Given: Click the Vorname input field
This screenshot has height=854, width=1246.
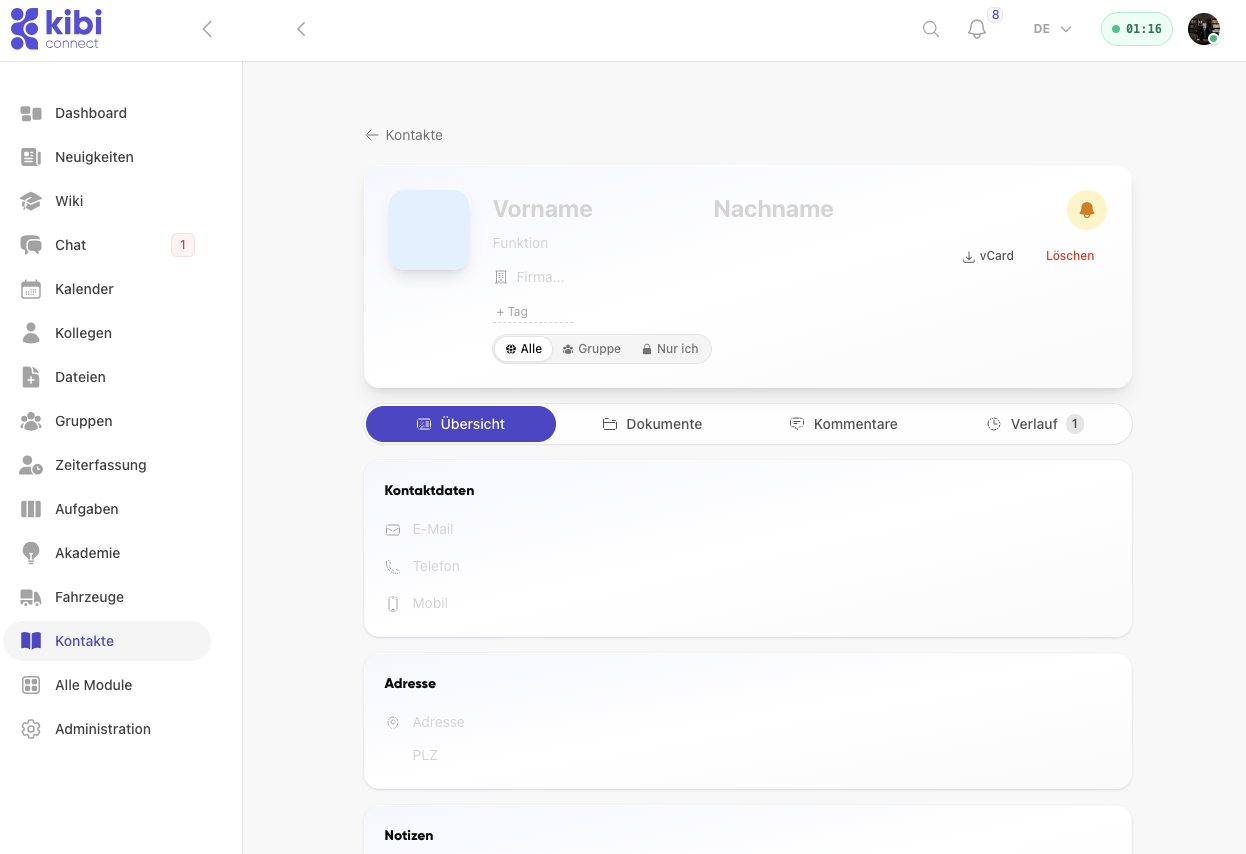Looking at the screenshot, I should [543, 209].
